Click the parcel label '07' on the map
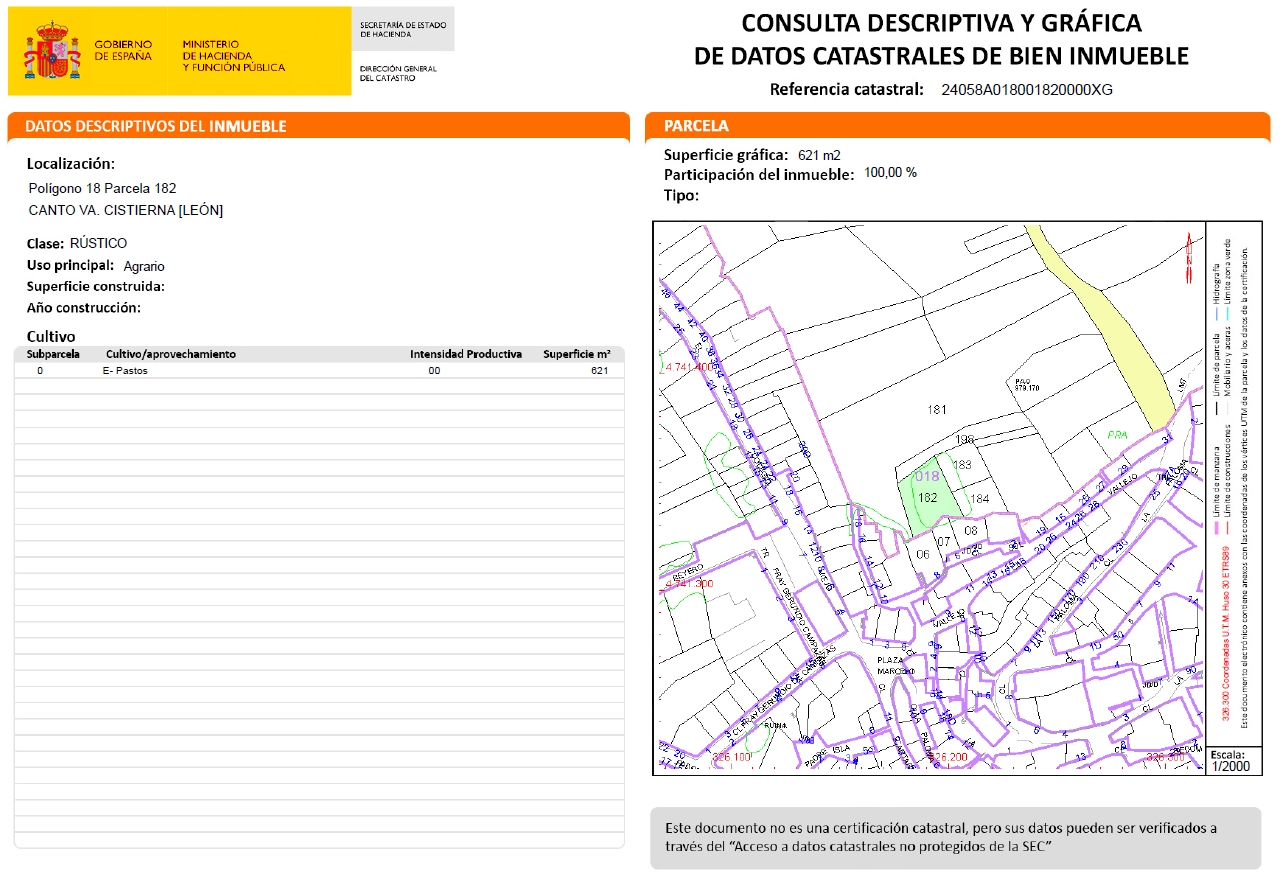 click(x=943, y=541)
